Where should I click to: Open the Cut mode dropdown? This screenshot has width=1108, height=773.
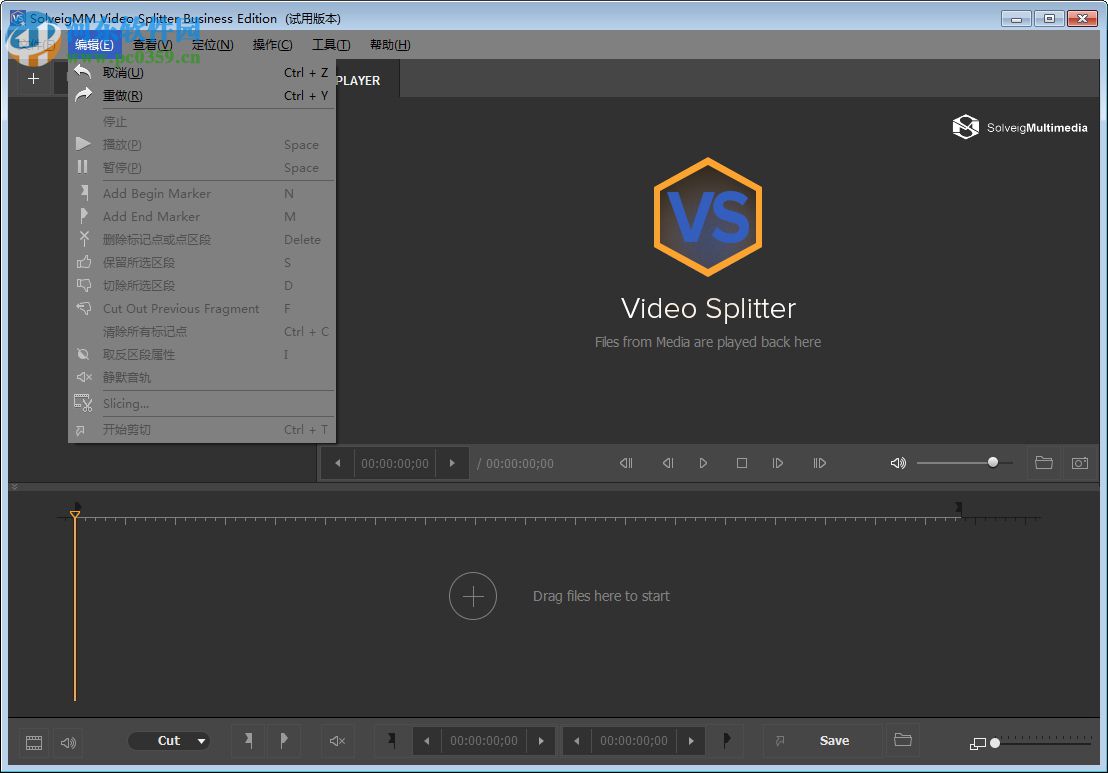coord(168,740)
